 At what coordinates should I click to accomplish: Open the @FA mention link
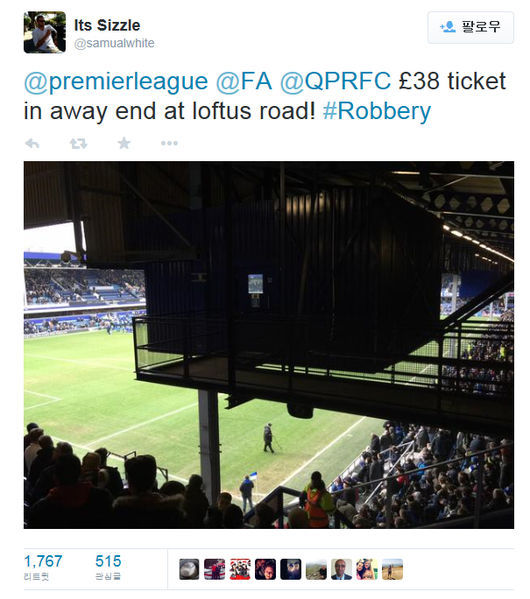coord(244,81)
